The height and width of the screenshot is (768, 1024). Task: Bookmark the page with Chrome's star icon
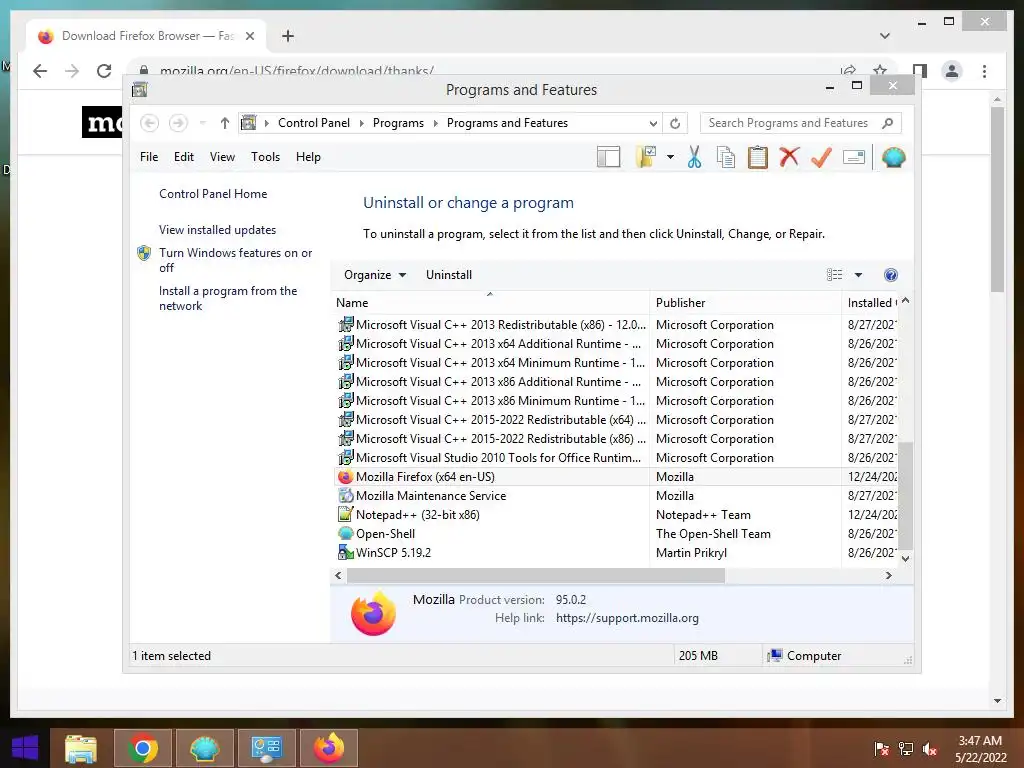pyautogui.click(x=880, y=71)
